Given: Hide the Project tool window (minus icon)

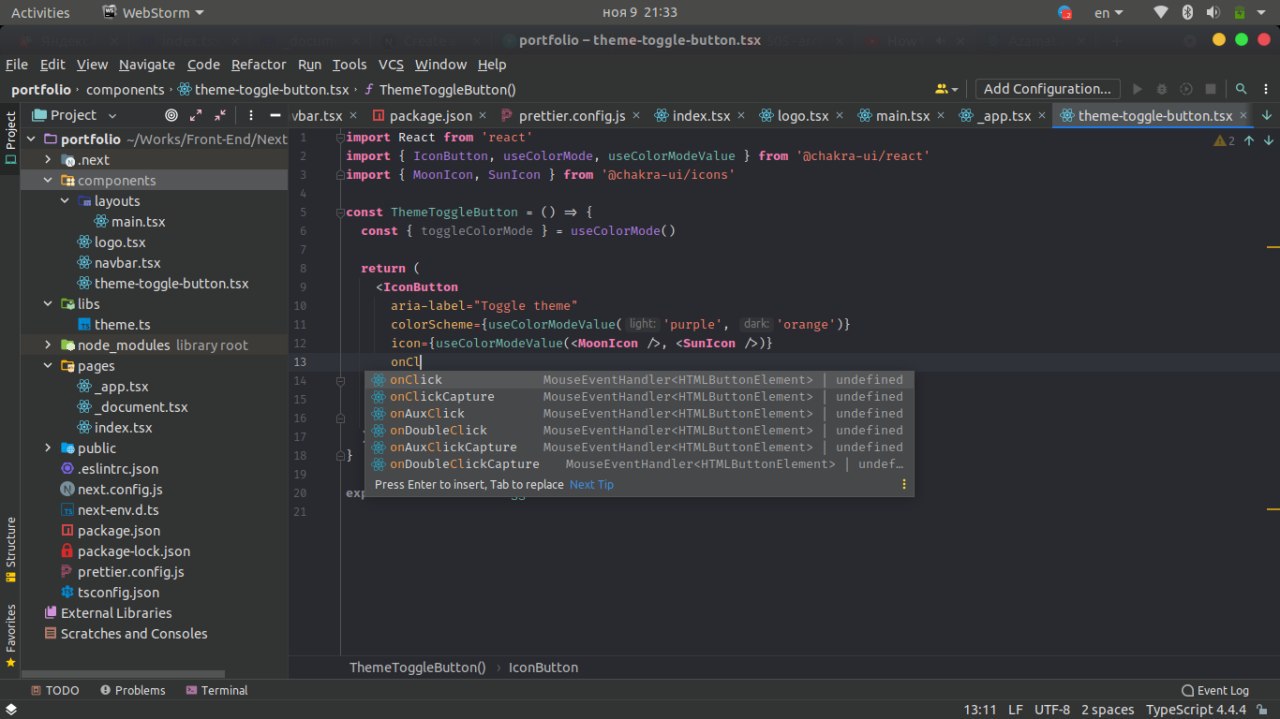Looking at the screenshot, I should pos(275,115).
